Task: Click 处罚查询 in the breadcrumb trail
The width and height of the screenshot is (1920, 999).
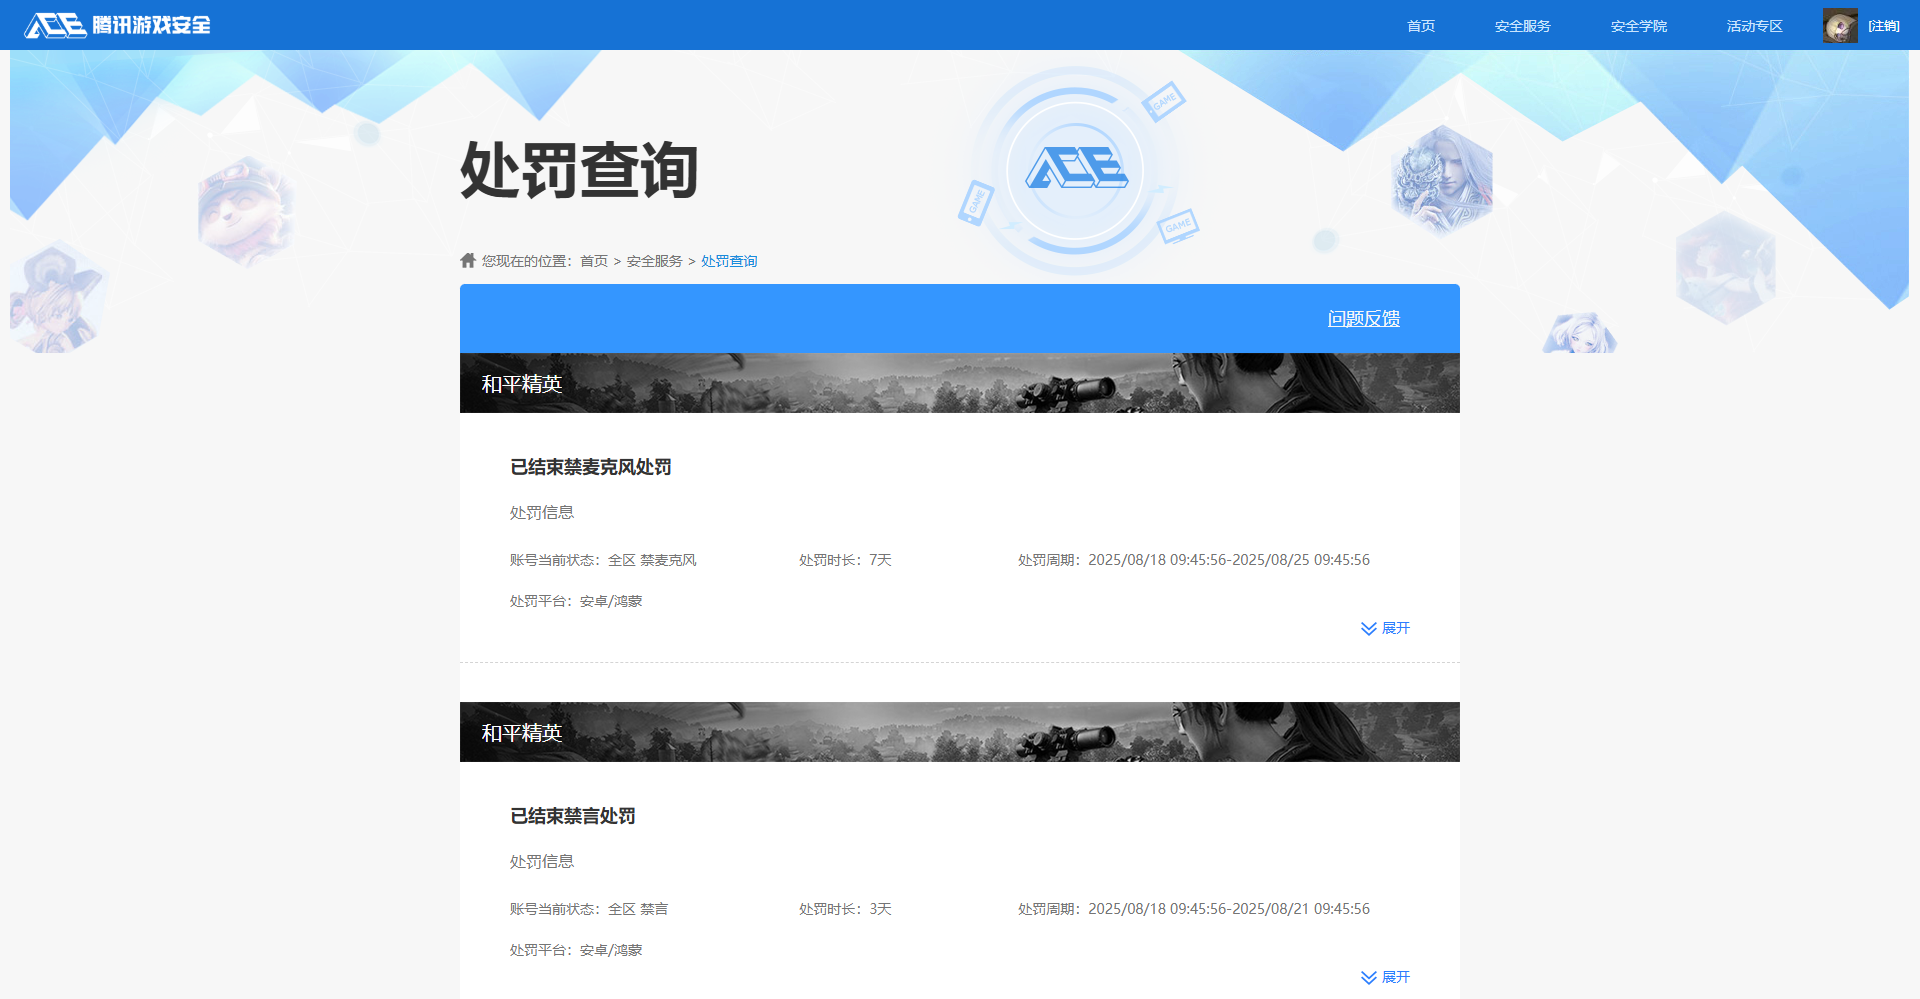Action: (728, 260)
